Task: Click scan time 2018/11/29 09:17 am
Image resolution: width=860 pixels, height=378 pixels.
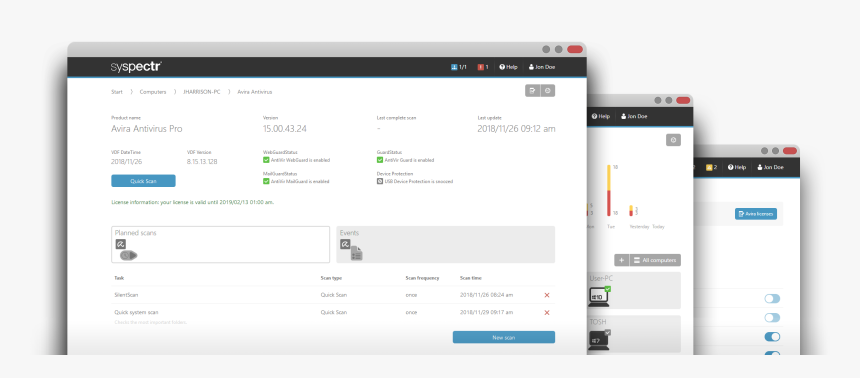Action: pos(486,312)
